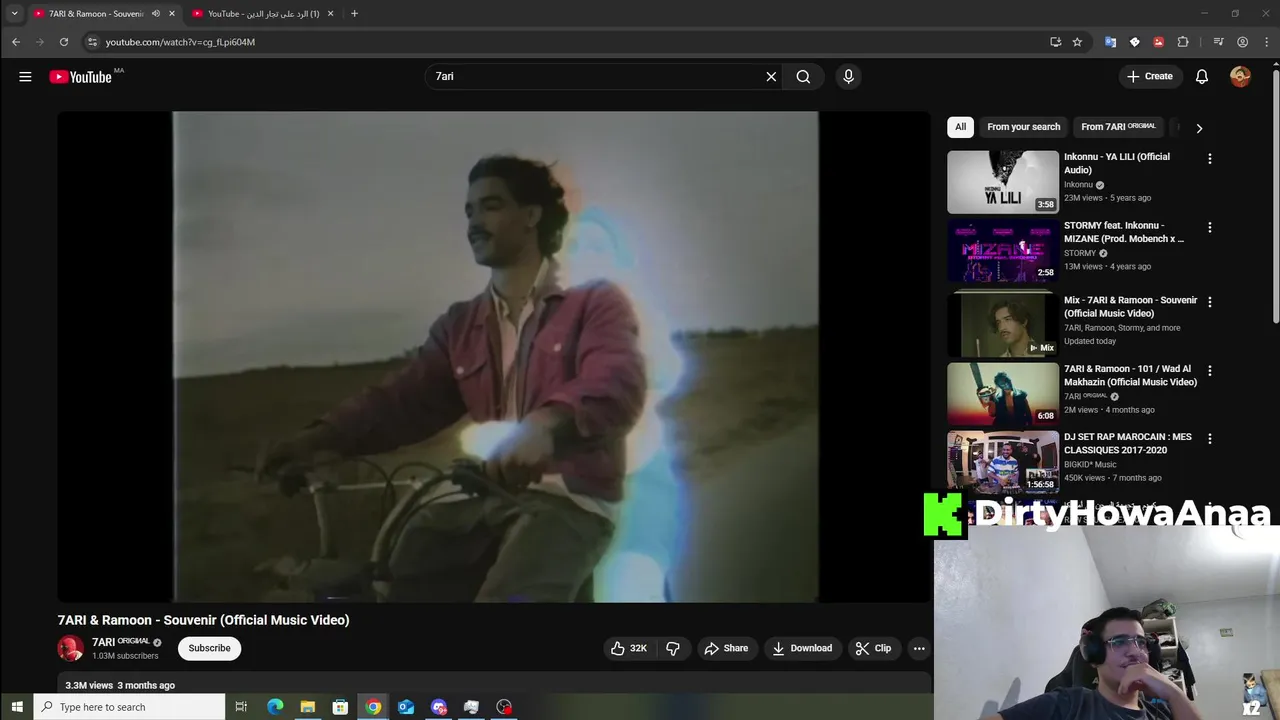Click the Windows taskbar search box
Screen dimensions: 1280x720
(130, 707)
